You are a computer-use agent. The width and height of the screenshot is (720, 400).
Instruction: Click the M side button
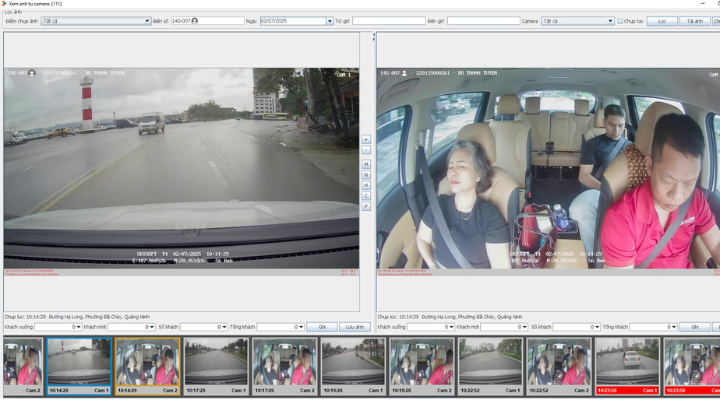point(366,164)
